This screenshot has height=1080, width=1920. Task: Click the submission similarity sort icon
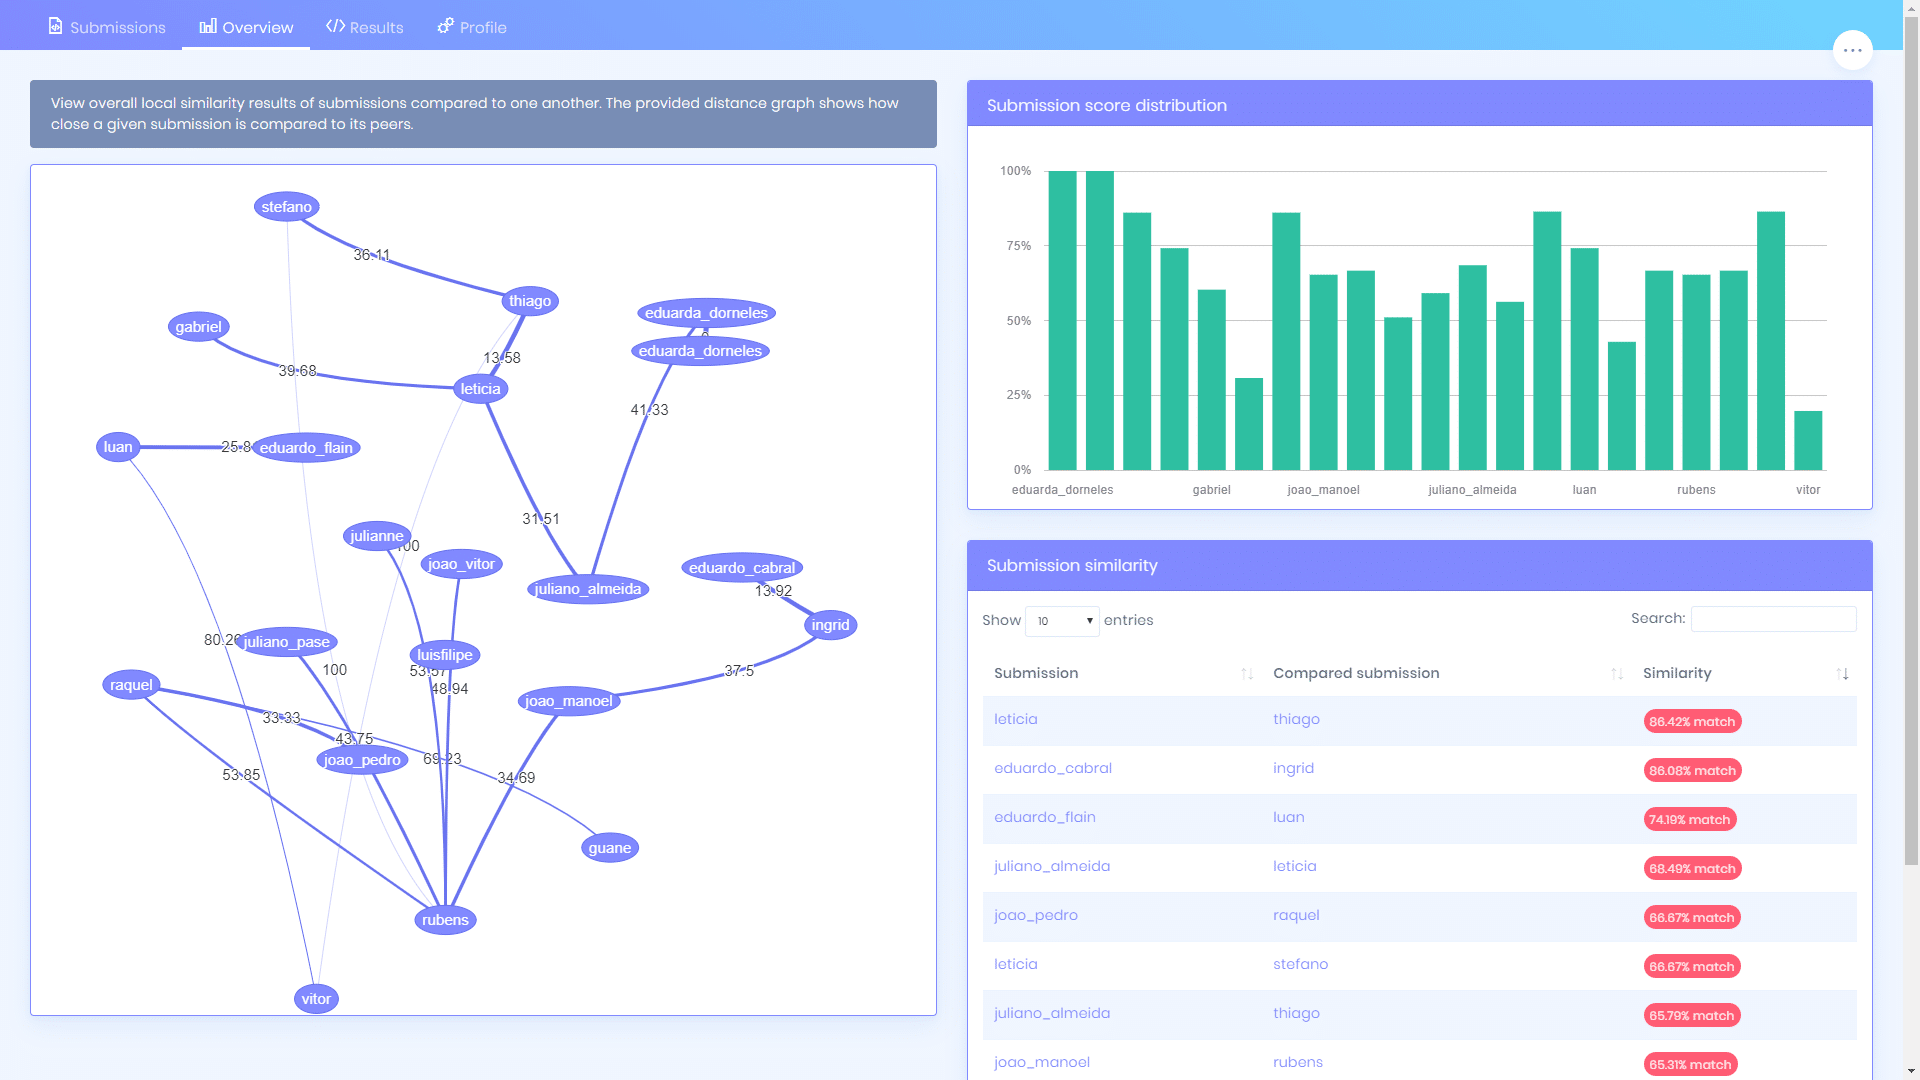1842,673
